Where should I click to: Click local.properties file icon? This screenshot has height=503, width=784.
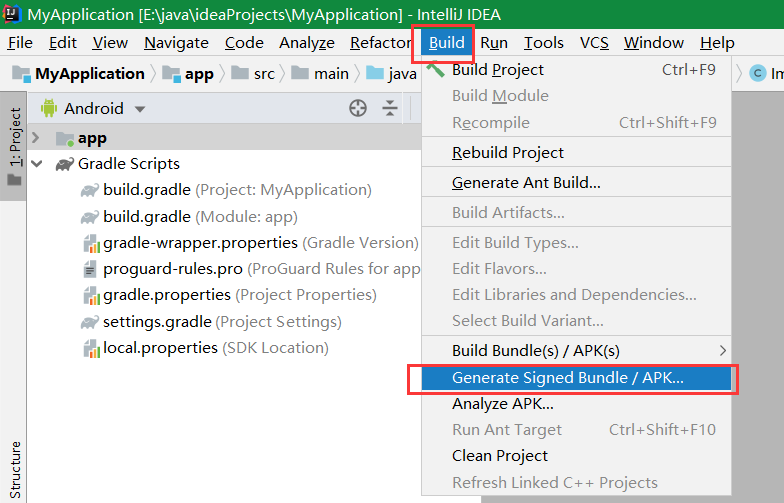(x=91, y=348)
